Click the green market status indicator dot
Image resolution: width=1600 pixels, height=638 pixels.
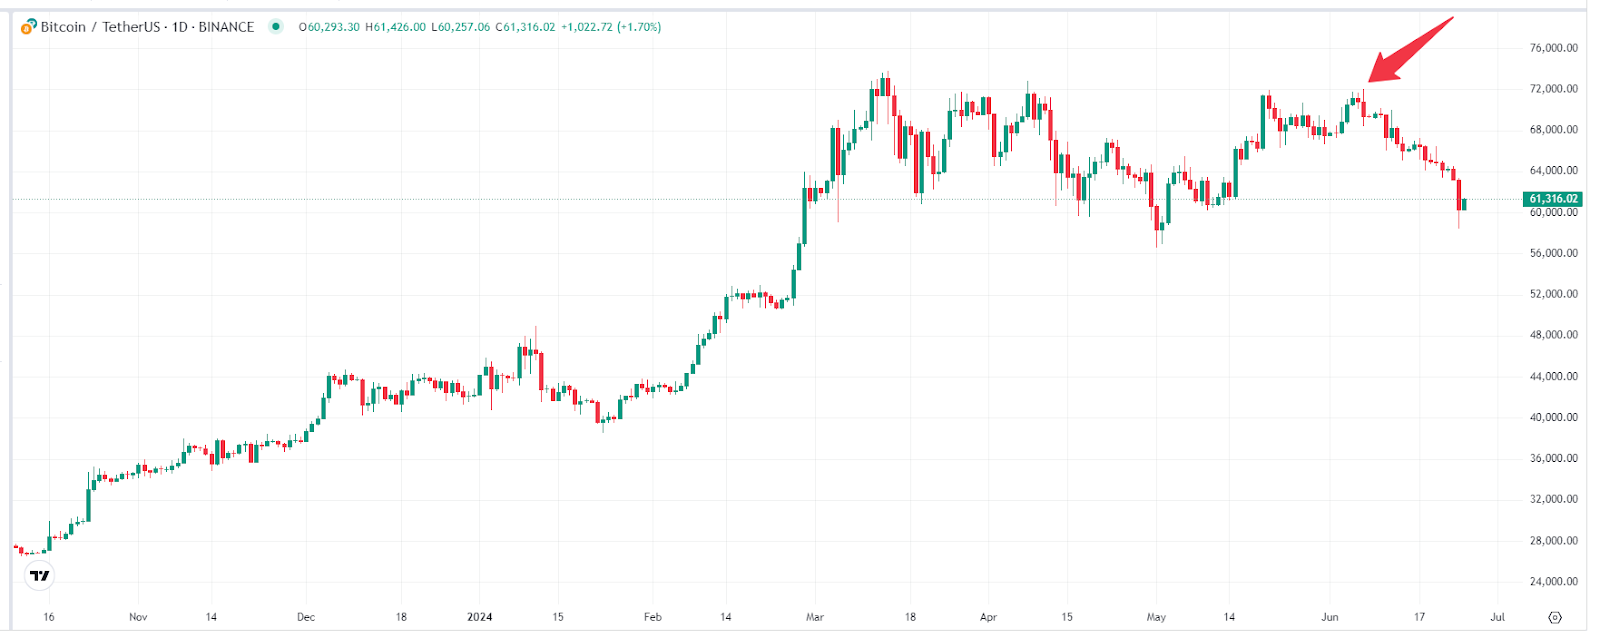click(x=275, y=27)
